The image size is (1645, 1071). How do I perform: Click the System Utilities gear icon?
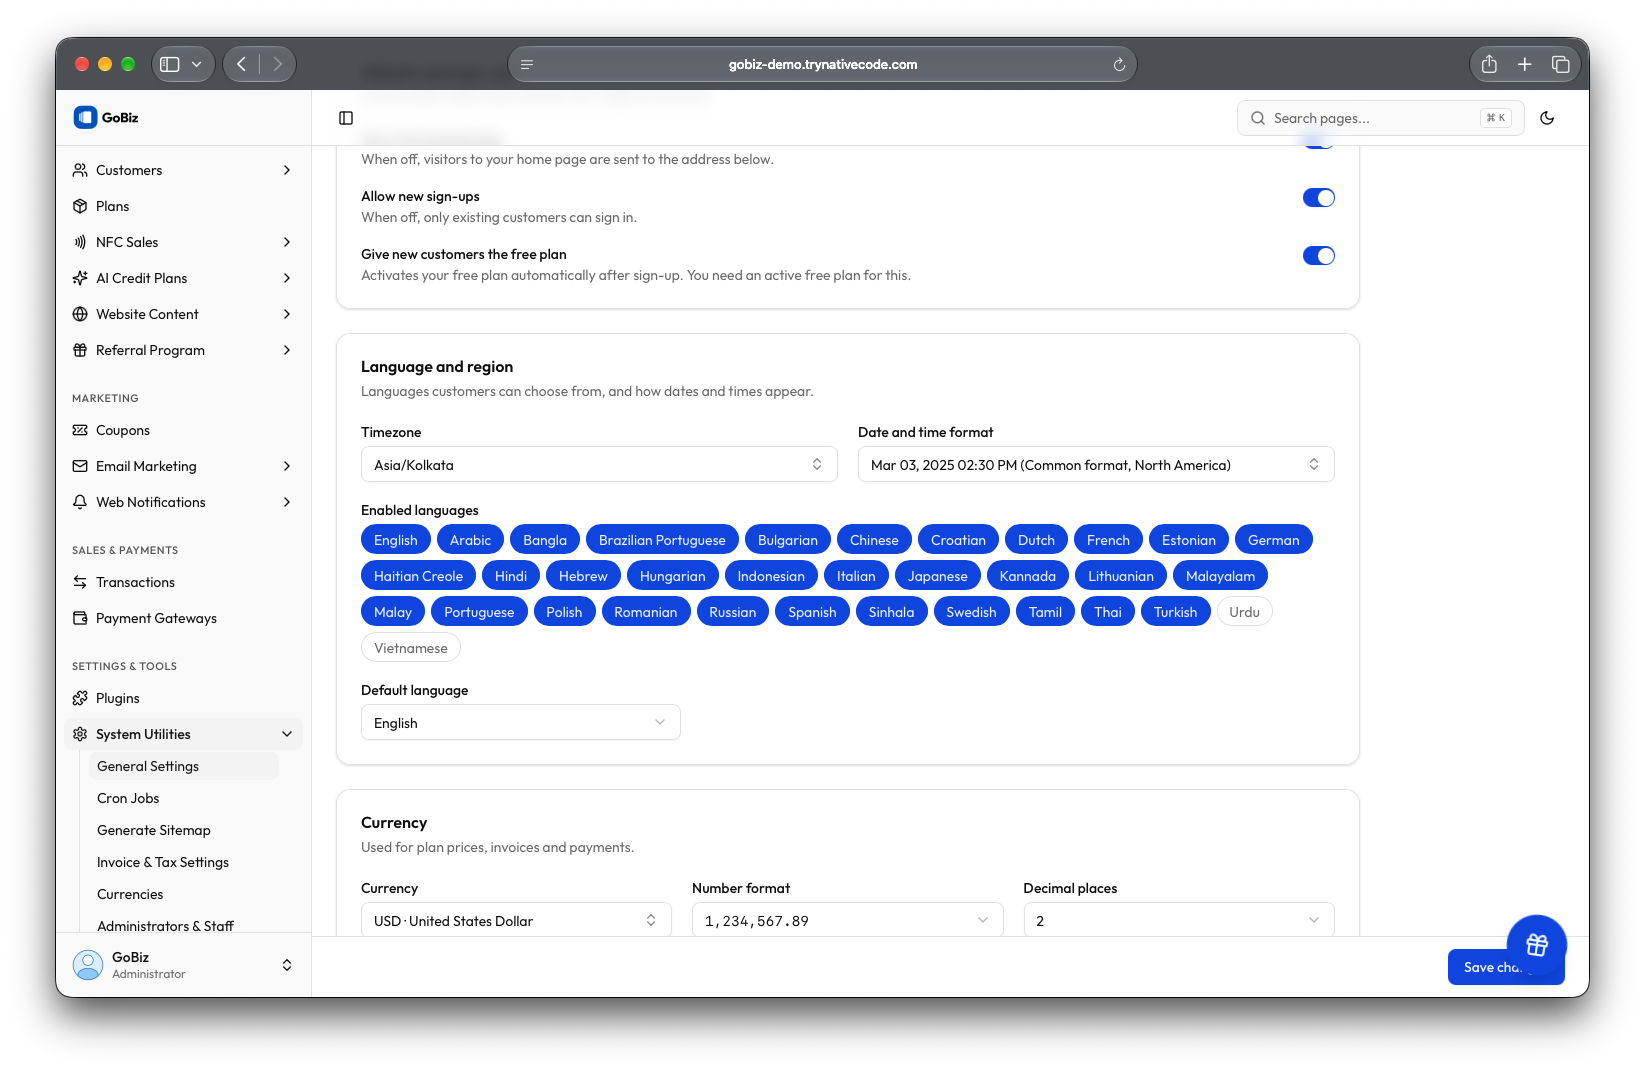coord(80,734)
